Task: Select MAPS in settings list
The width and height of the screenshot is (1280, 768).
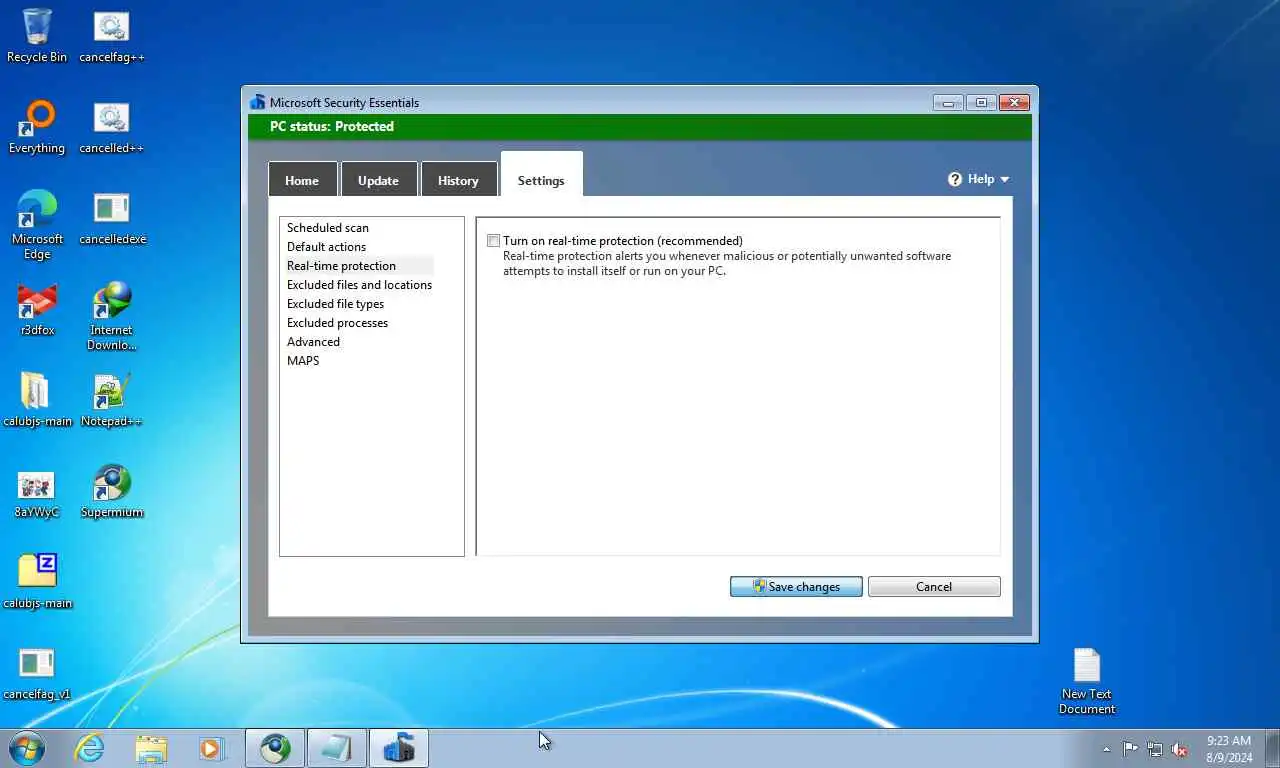Action: point(303,361)
